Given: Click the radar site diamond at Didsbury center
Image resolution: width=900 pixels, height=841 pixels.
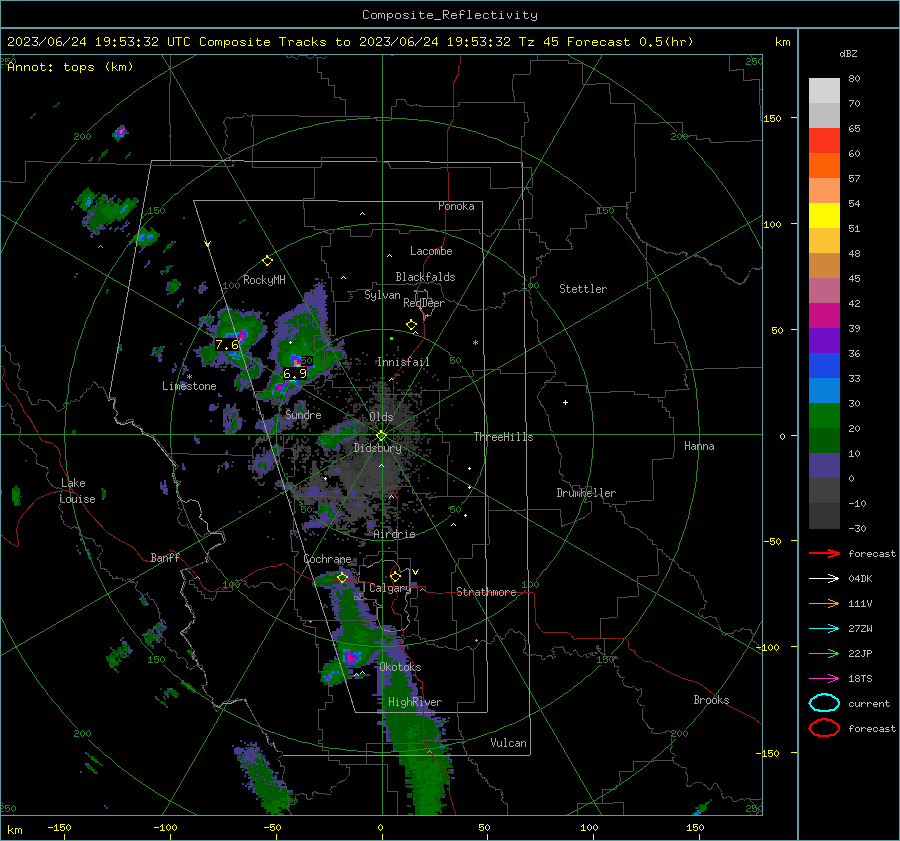Looking at the screenshot, I should tap(381, 435).
